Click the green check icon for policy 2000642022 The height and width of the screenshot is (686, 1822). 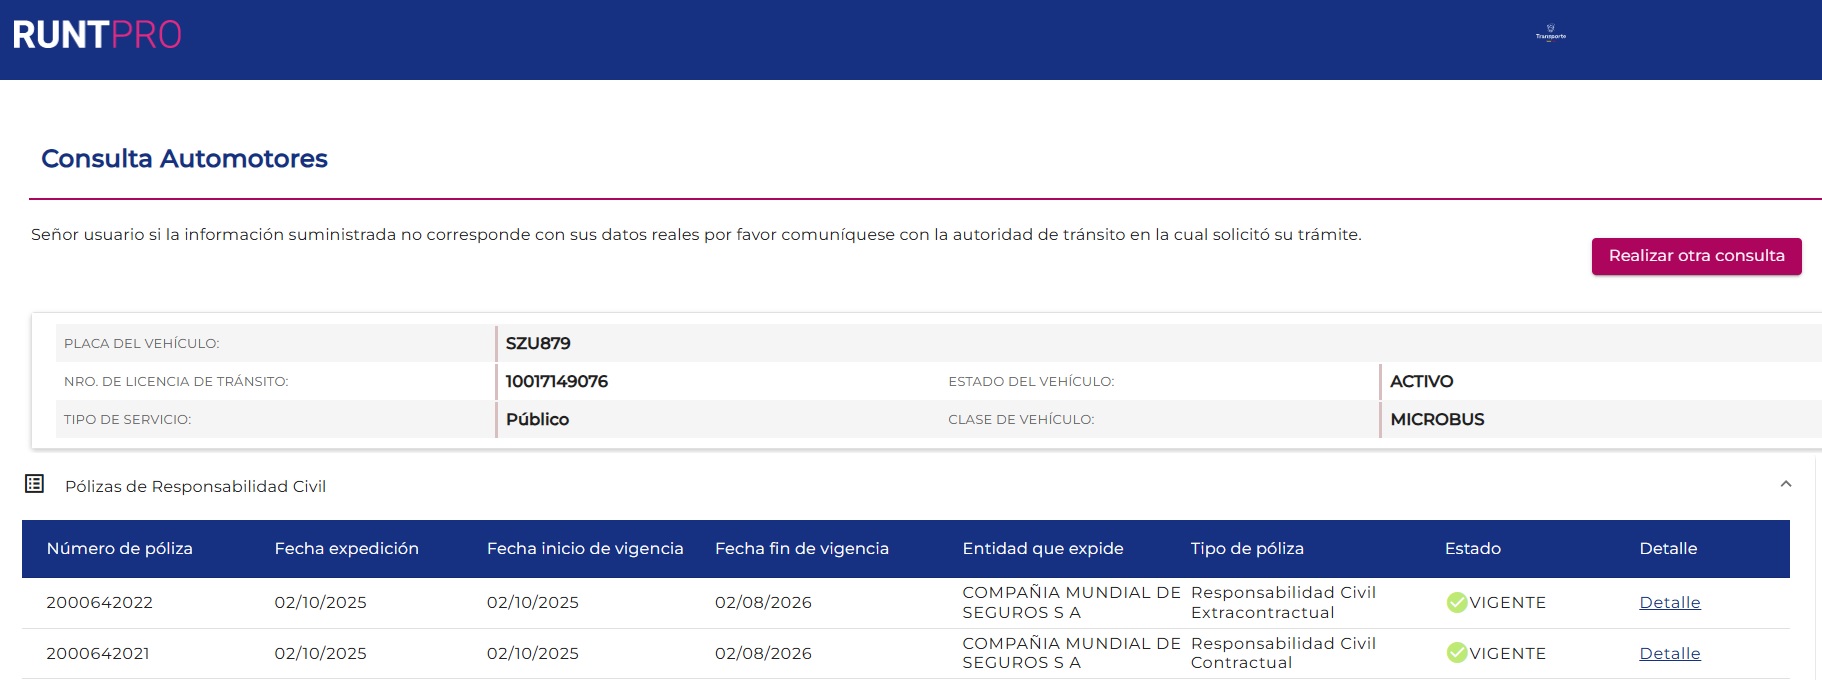[1456, 602]
